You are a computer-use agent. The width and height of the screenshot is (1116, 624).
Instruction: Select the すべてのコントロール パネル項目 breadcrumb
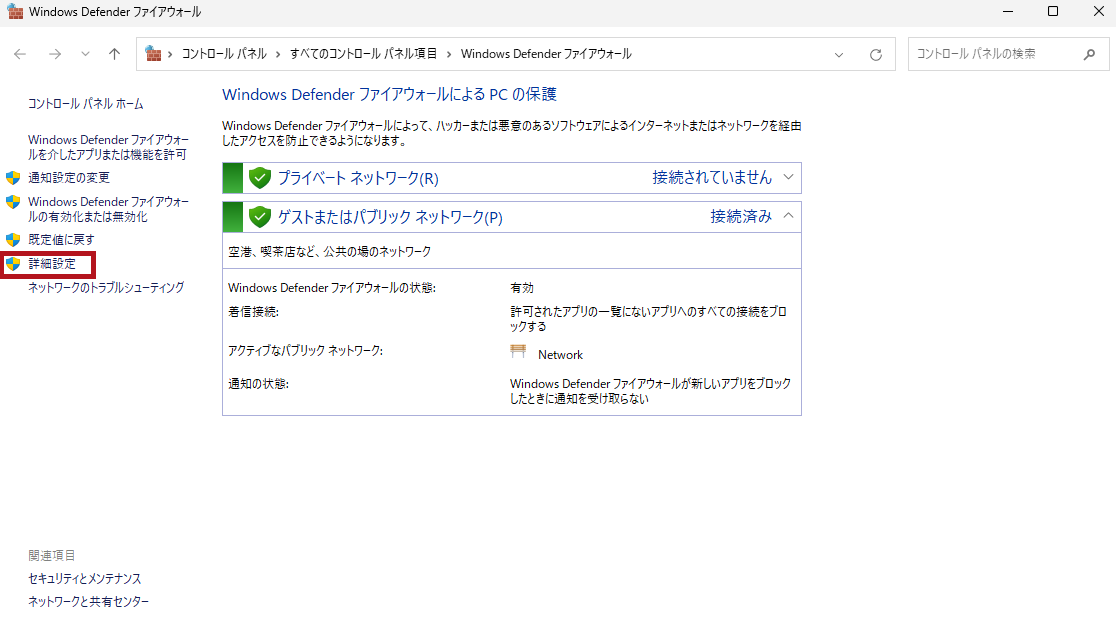coord(364,54)
